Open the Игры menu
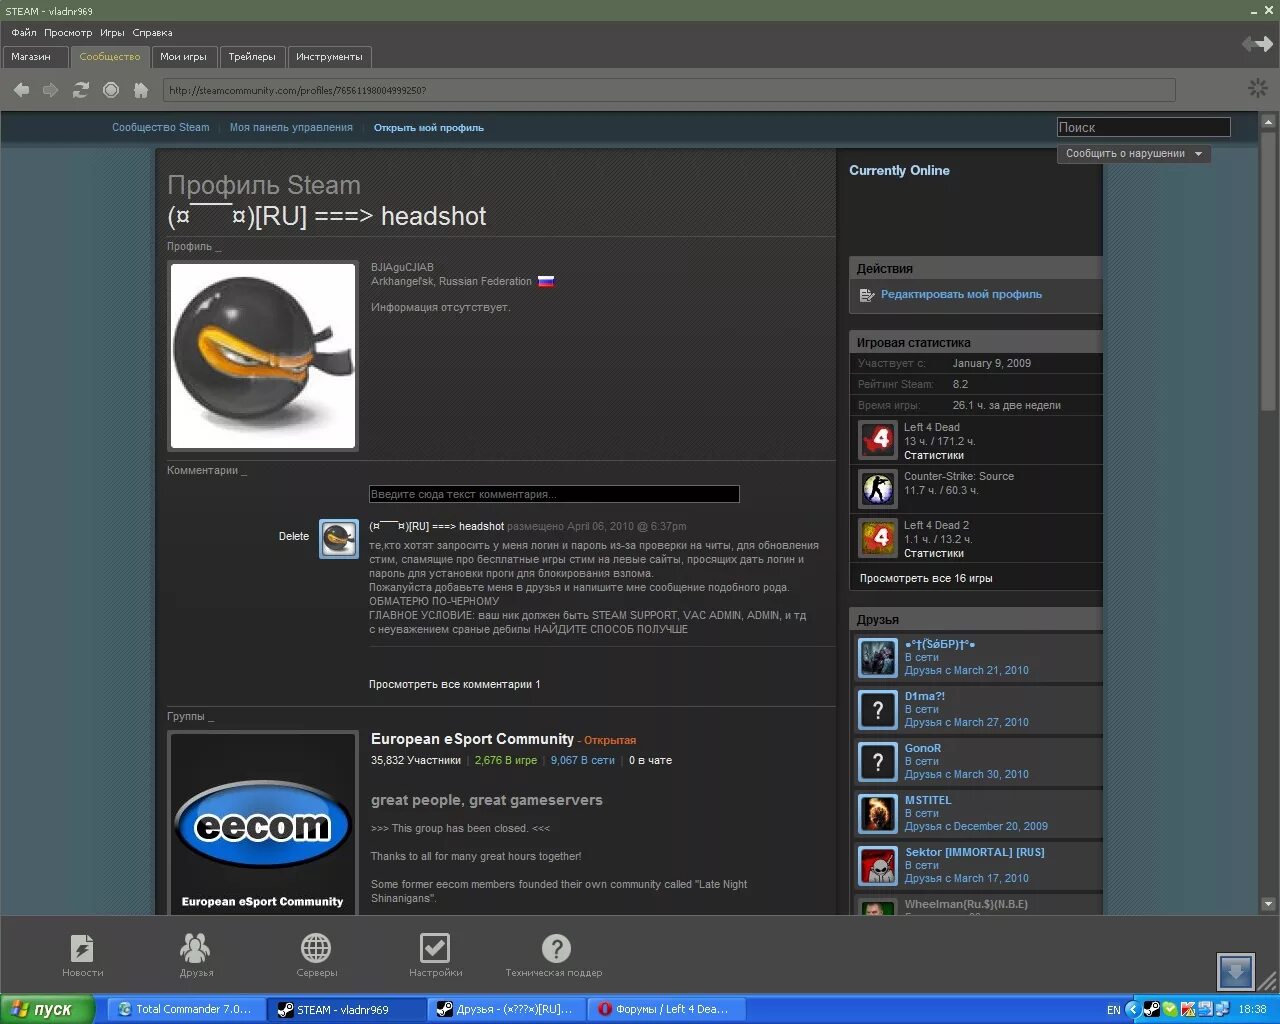The width and height of the screenshot is (1280, 1024). coord(112,32)
